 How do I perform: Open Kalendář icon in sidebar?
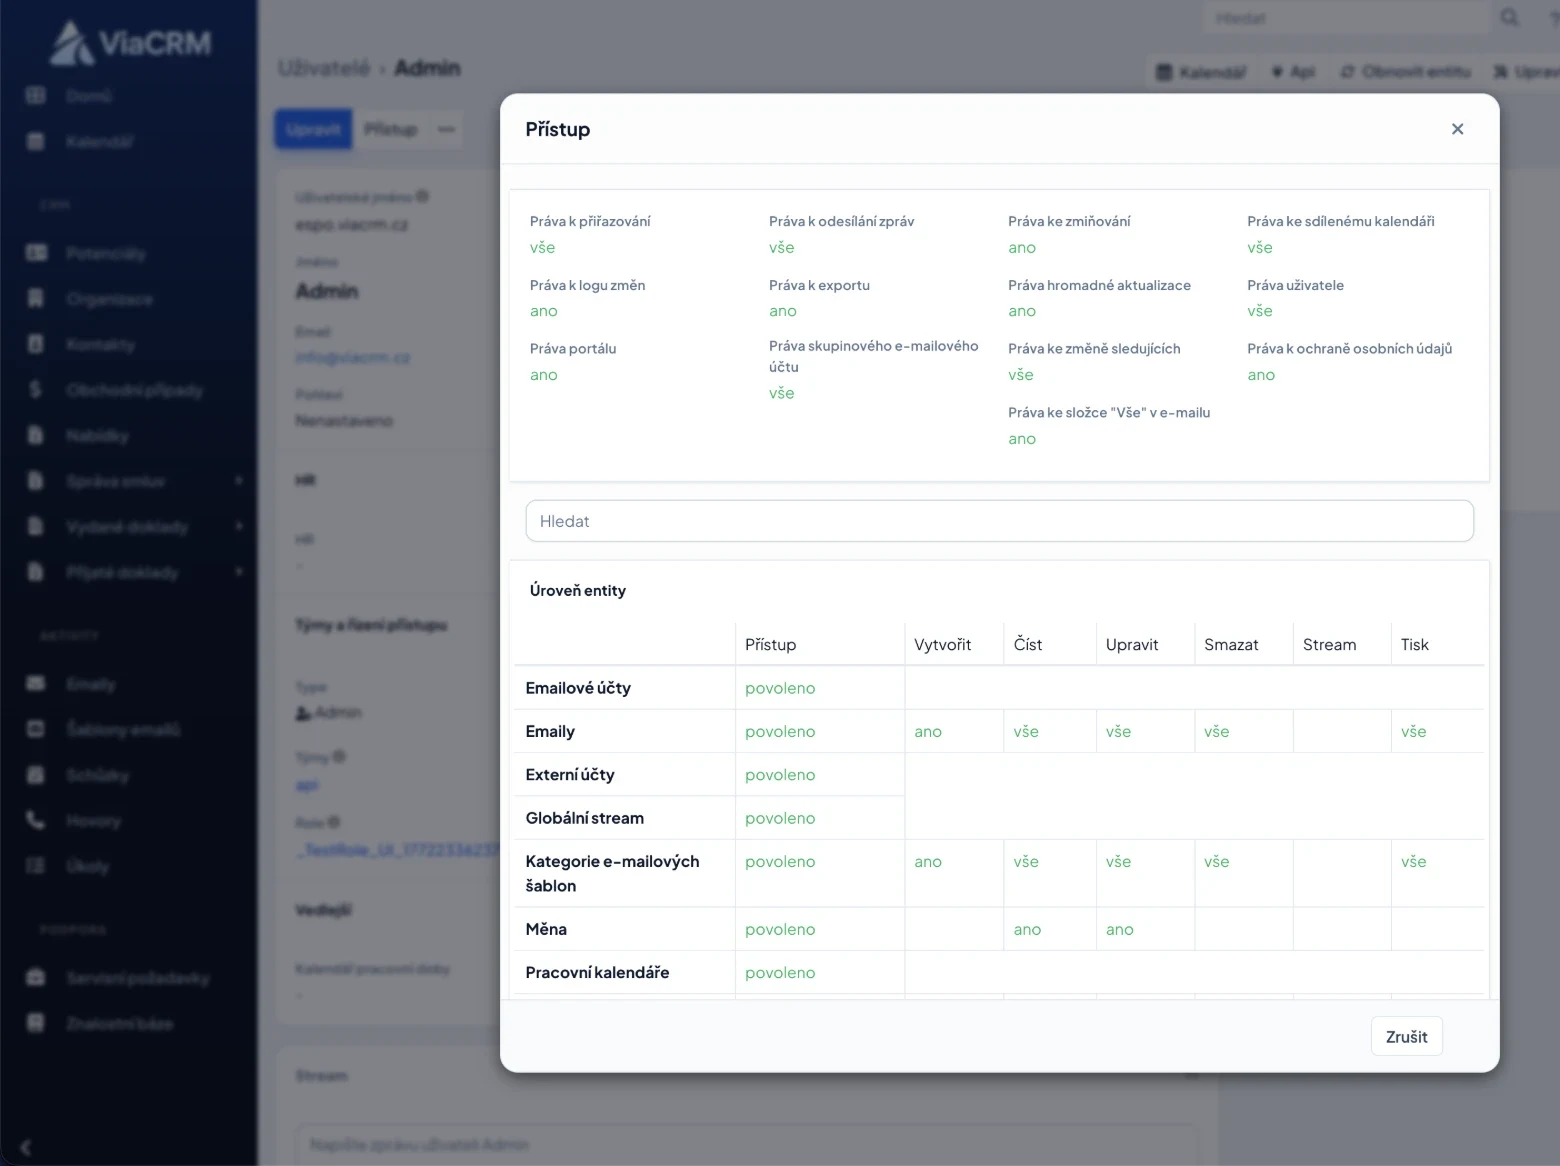click(36, 141)
